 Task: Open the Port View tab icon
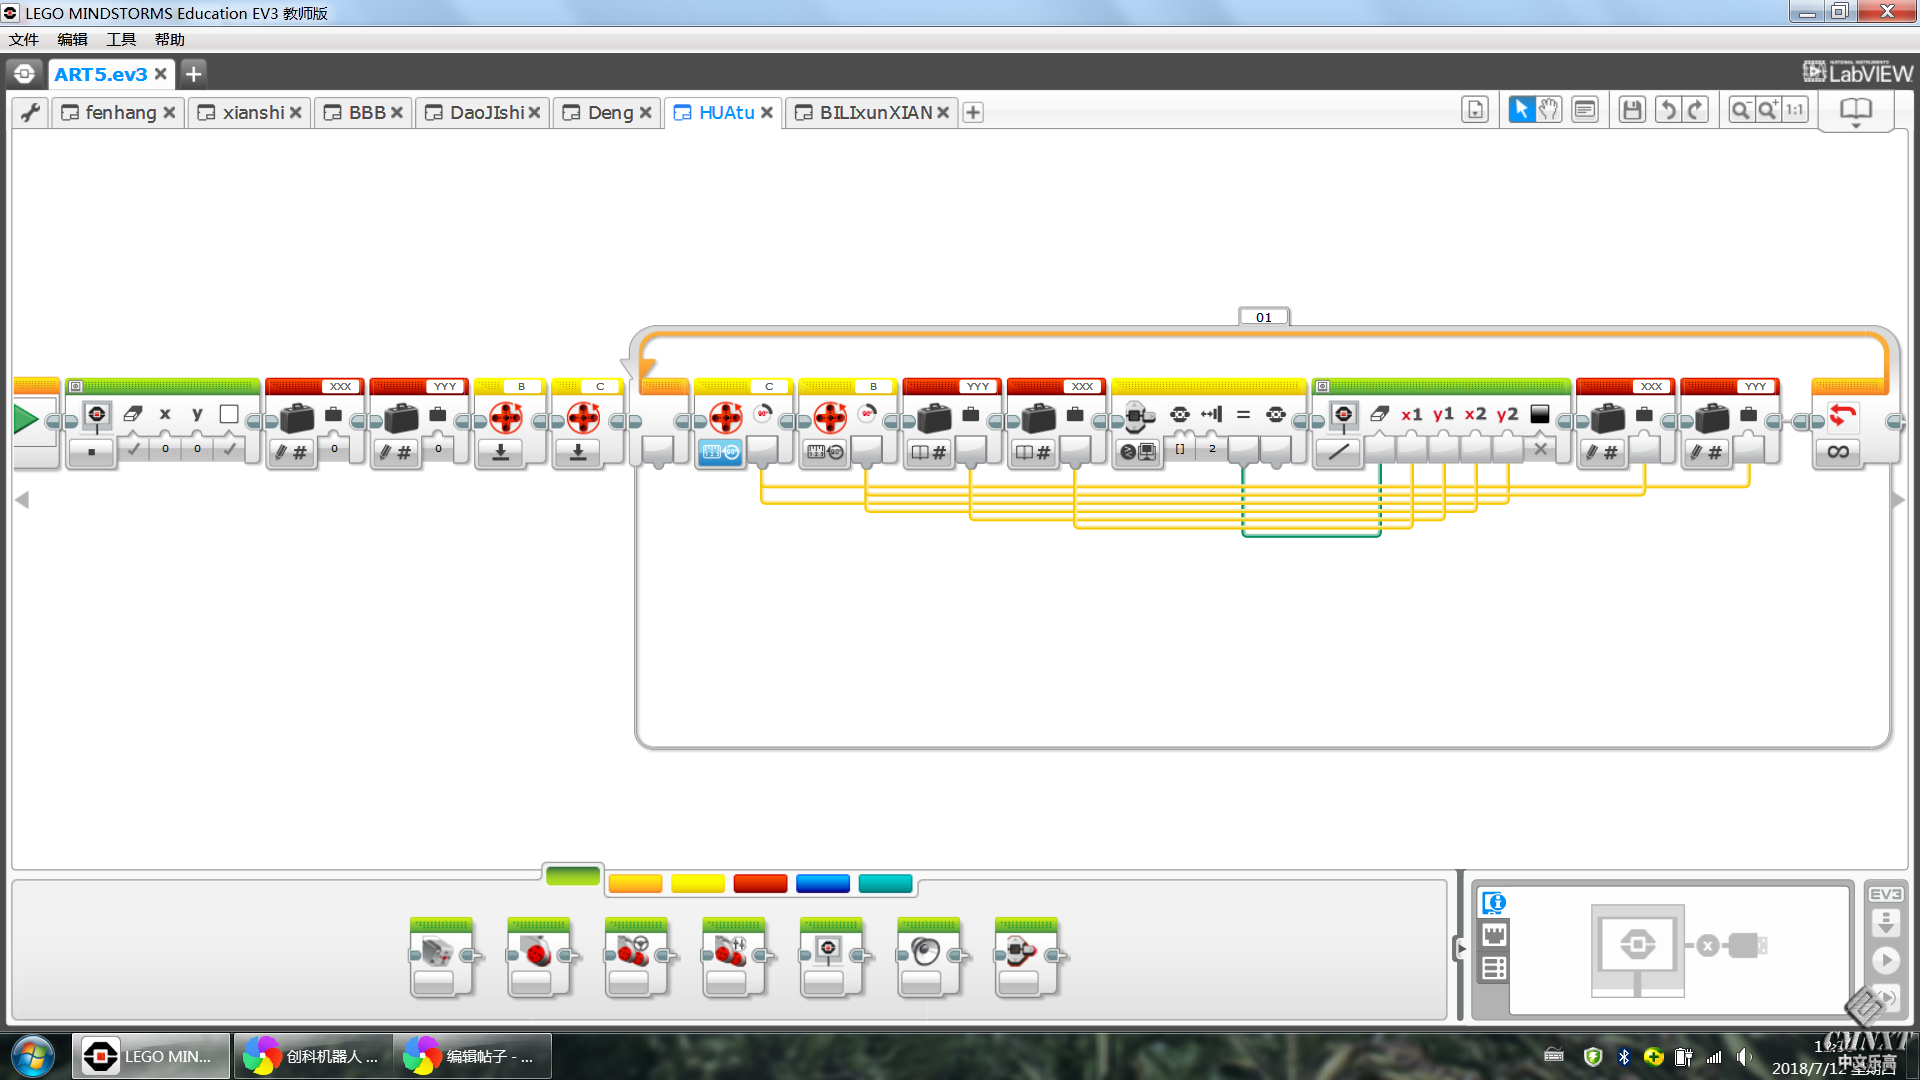(1494, 935)
